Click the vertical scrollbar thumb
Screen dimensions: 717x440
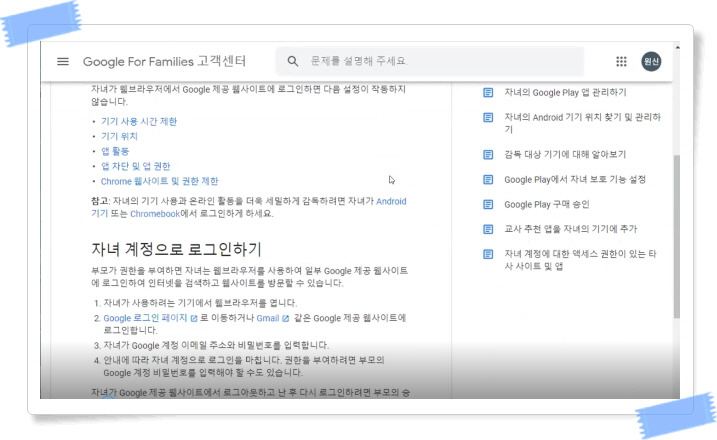click(x=677, y=236)
